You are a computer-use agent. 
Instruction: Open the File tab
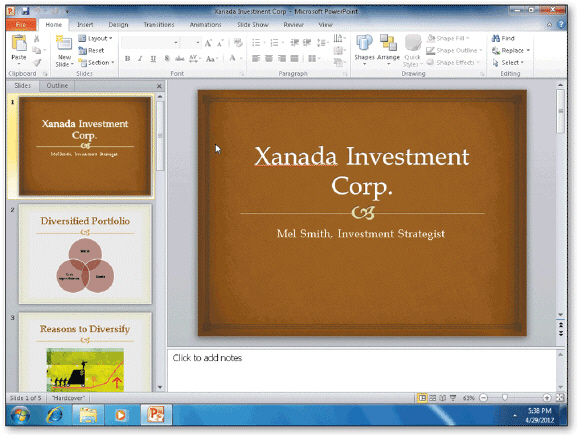tap(21, 25)
